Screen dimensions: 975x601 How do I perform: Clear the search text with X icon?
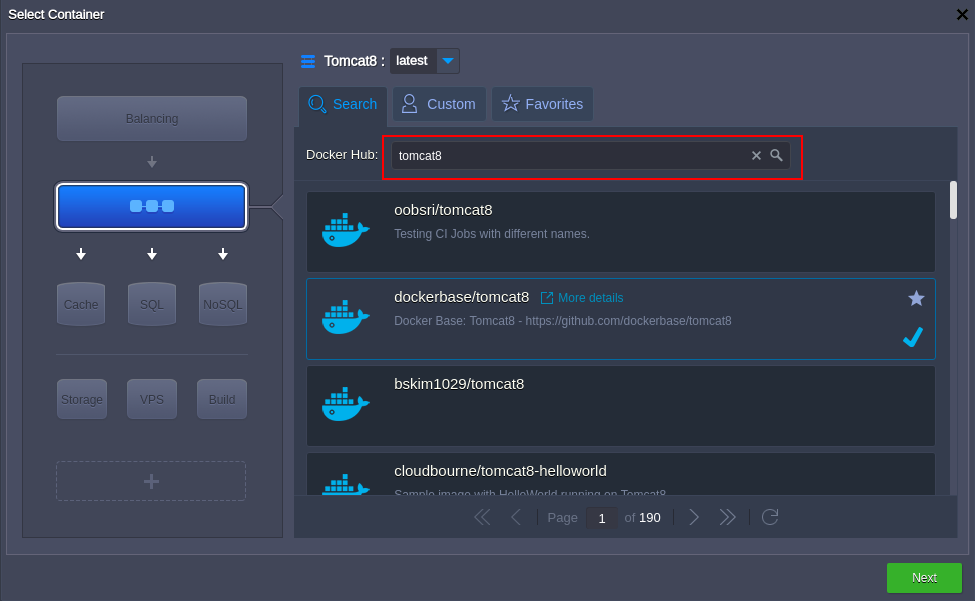click(756, 155)
